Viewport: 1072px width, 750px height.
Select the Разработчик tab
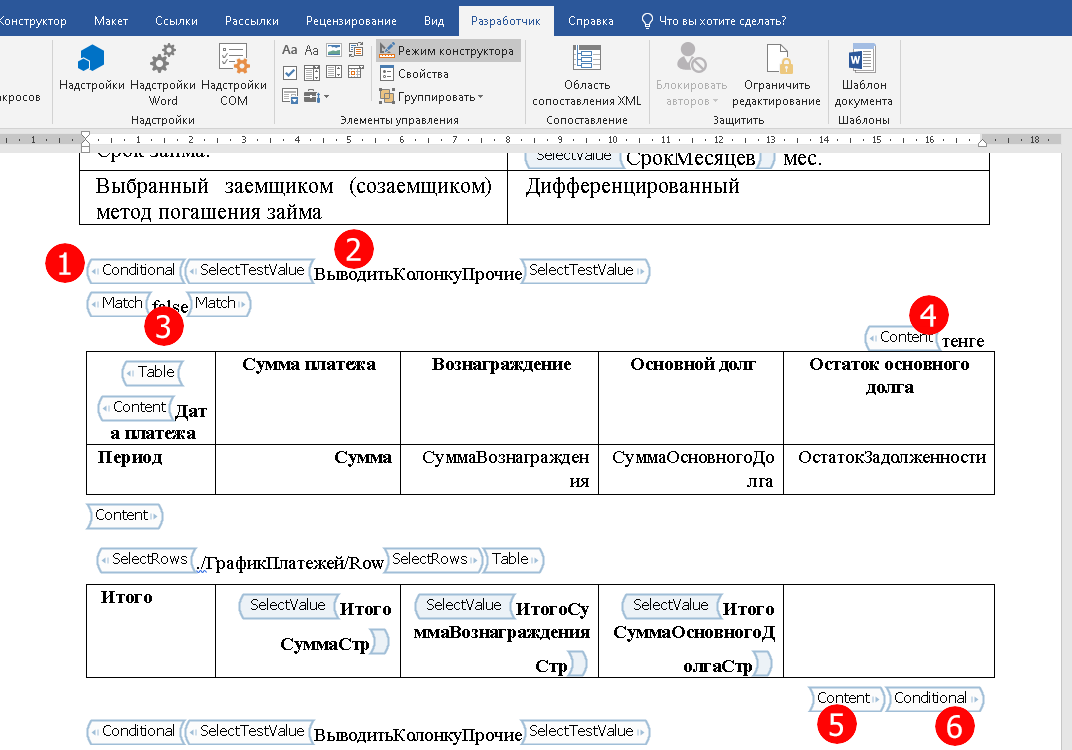[506, 21]
